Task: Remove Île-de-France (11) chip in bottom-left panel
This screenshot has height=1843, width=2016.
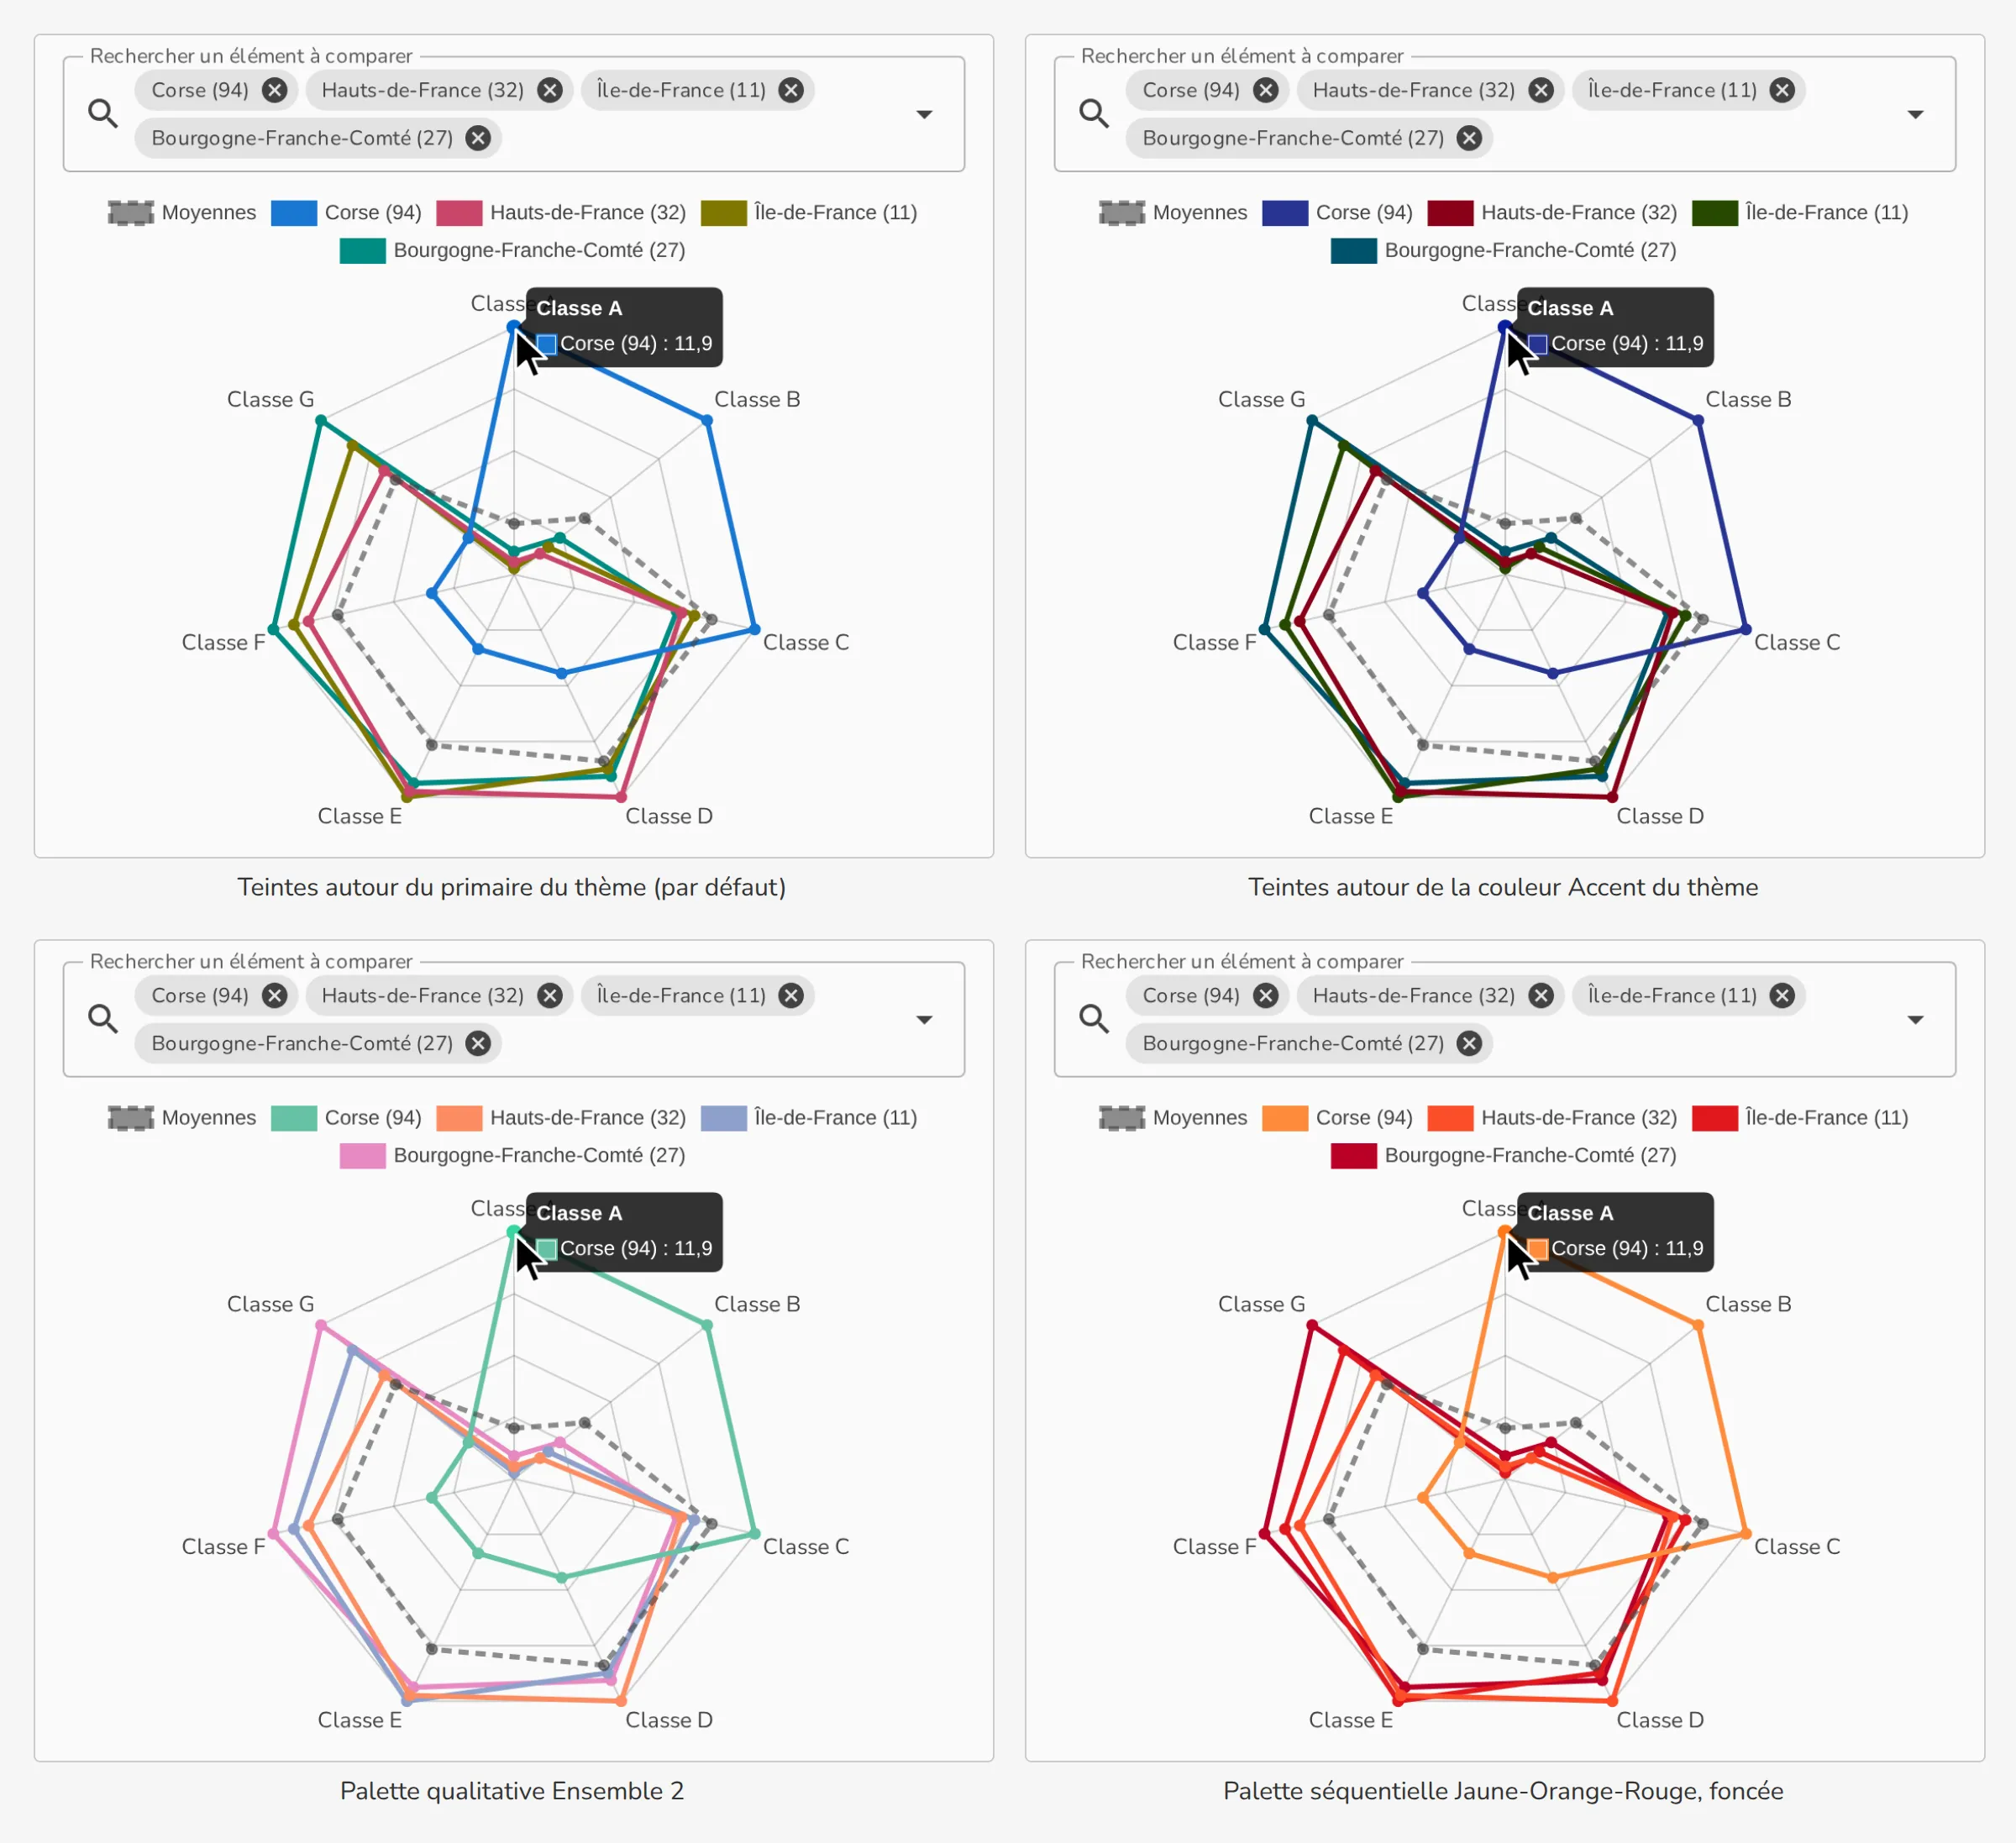Action: point(791,995)
